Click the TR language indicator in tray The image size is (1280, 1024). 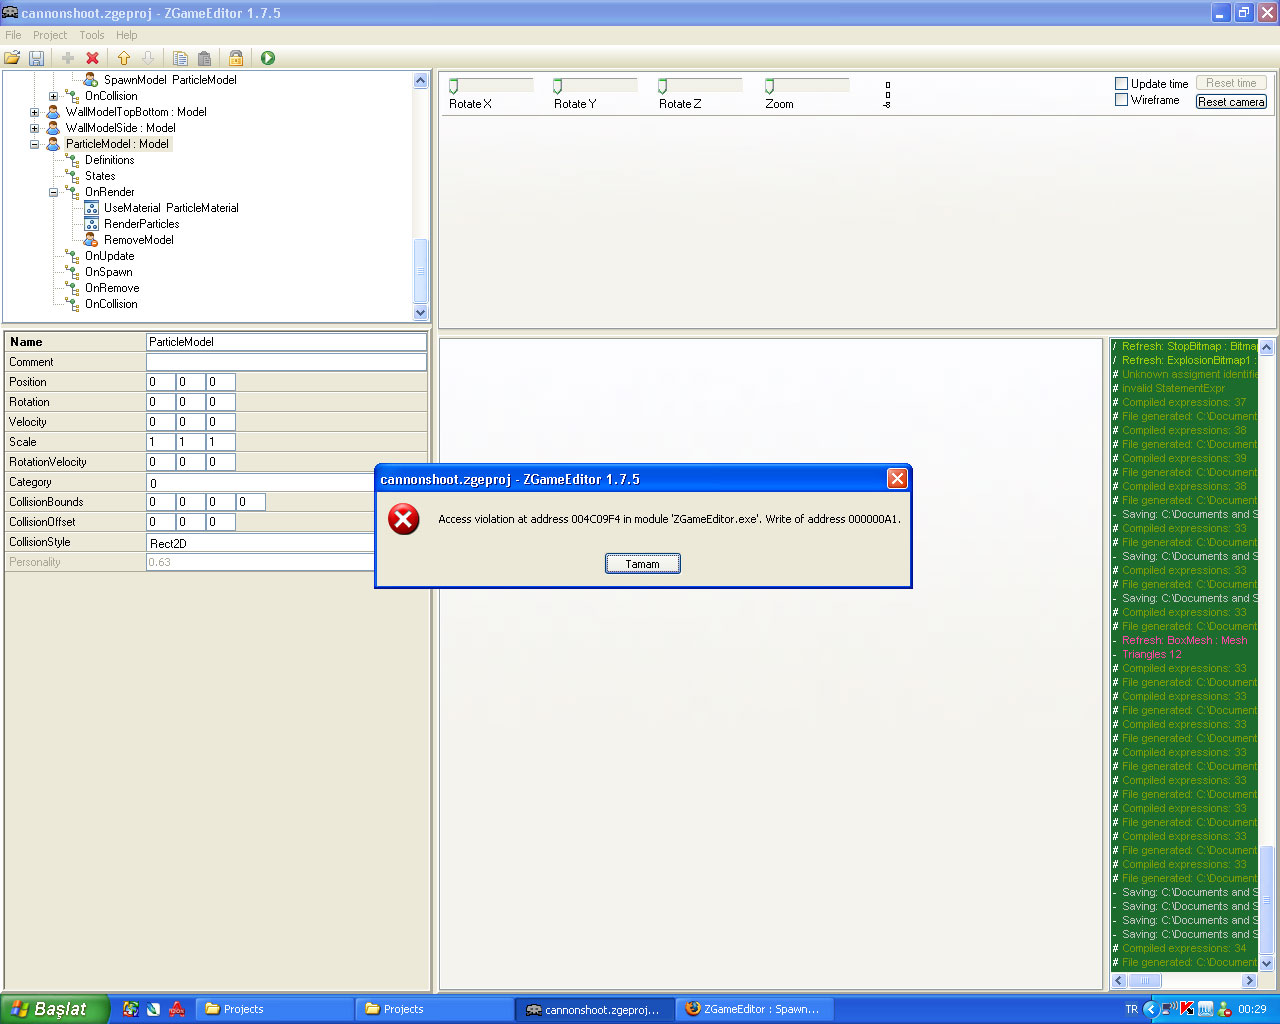click(x=1132, y=1009)
